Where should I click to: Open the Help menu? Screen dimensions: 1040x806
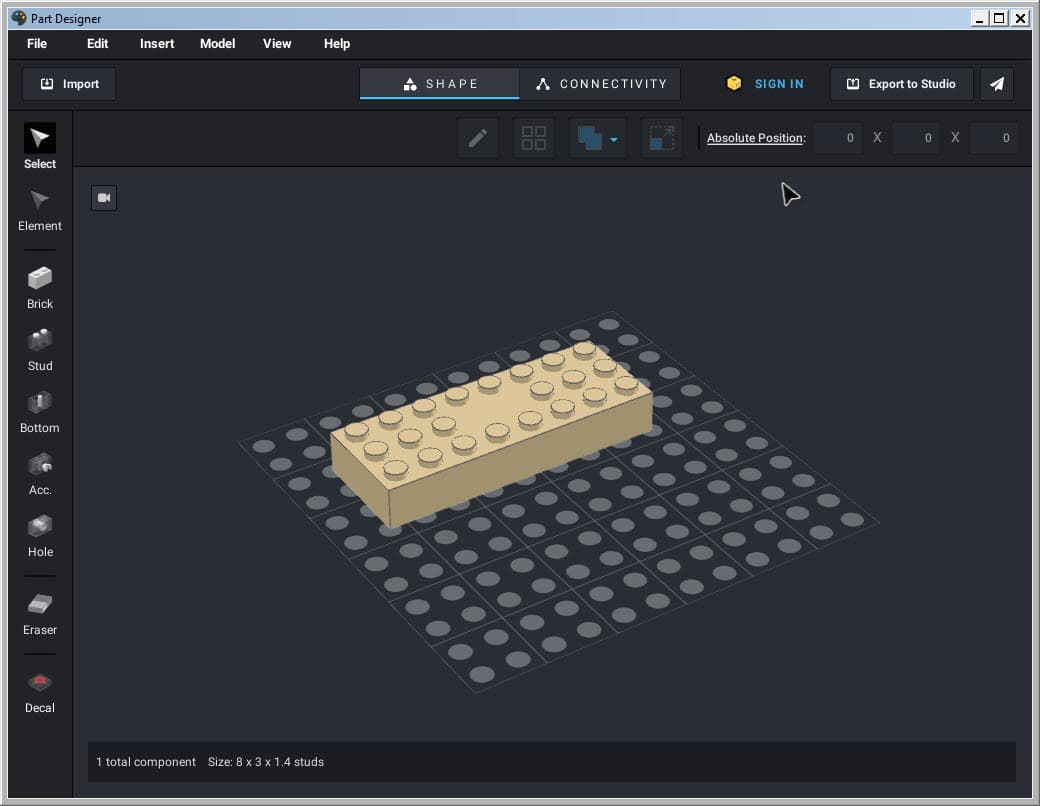coord(337,44)
